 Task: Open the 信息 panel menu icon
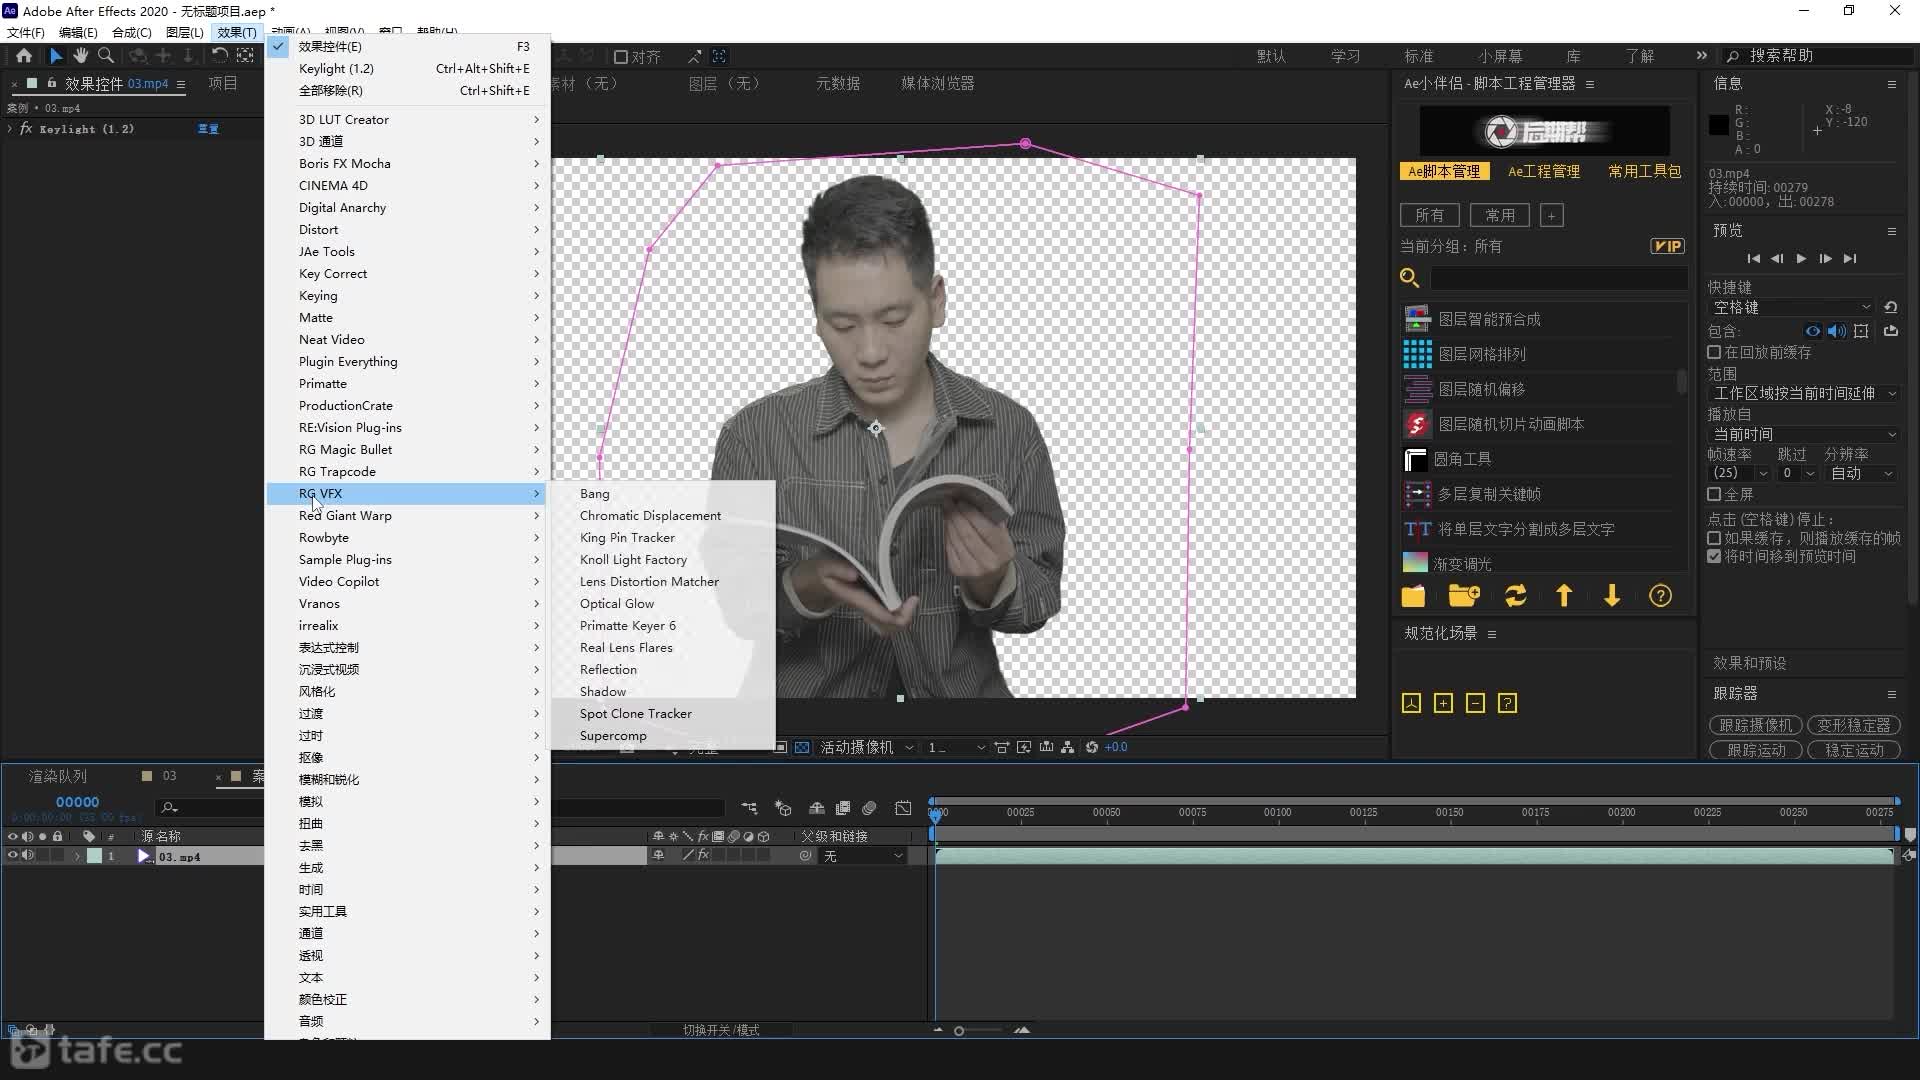click(x=1892, y=84)
